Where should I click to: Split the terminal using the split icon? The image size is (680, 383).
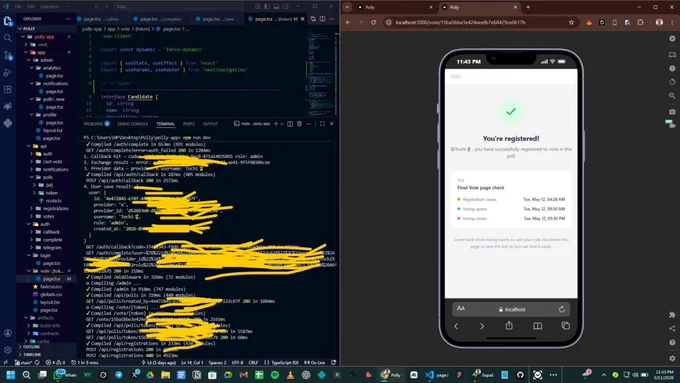[290, 124]
